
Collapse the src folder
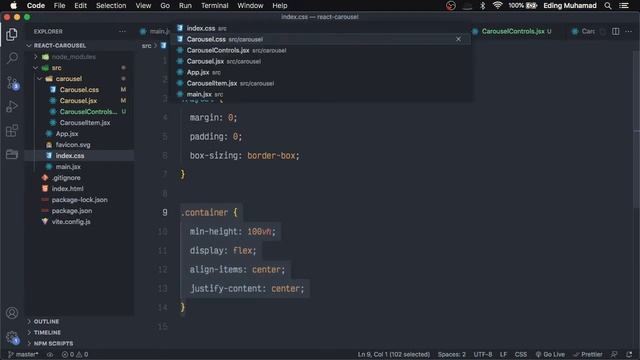(x=36, y=68)
